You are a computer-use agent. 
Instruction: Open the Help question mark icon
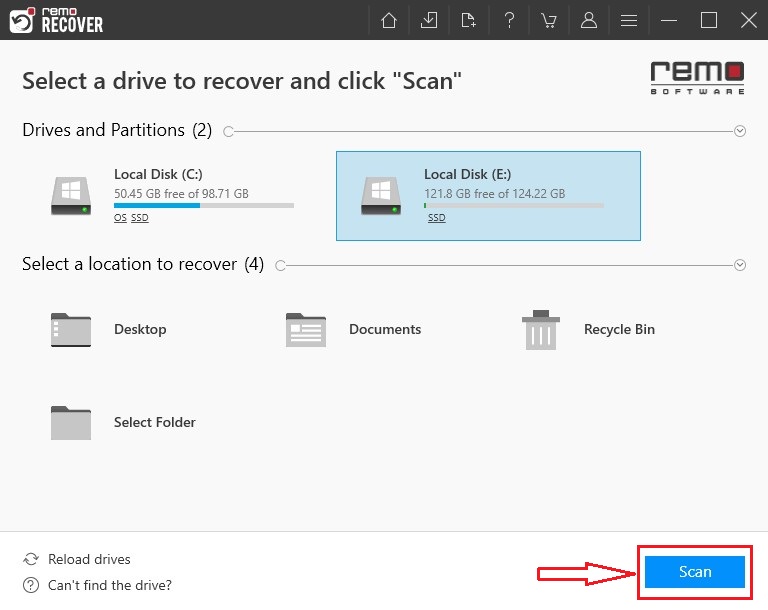point(509,20)
